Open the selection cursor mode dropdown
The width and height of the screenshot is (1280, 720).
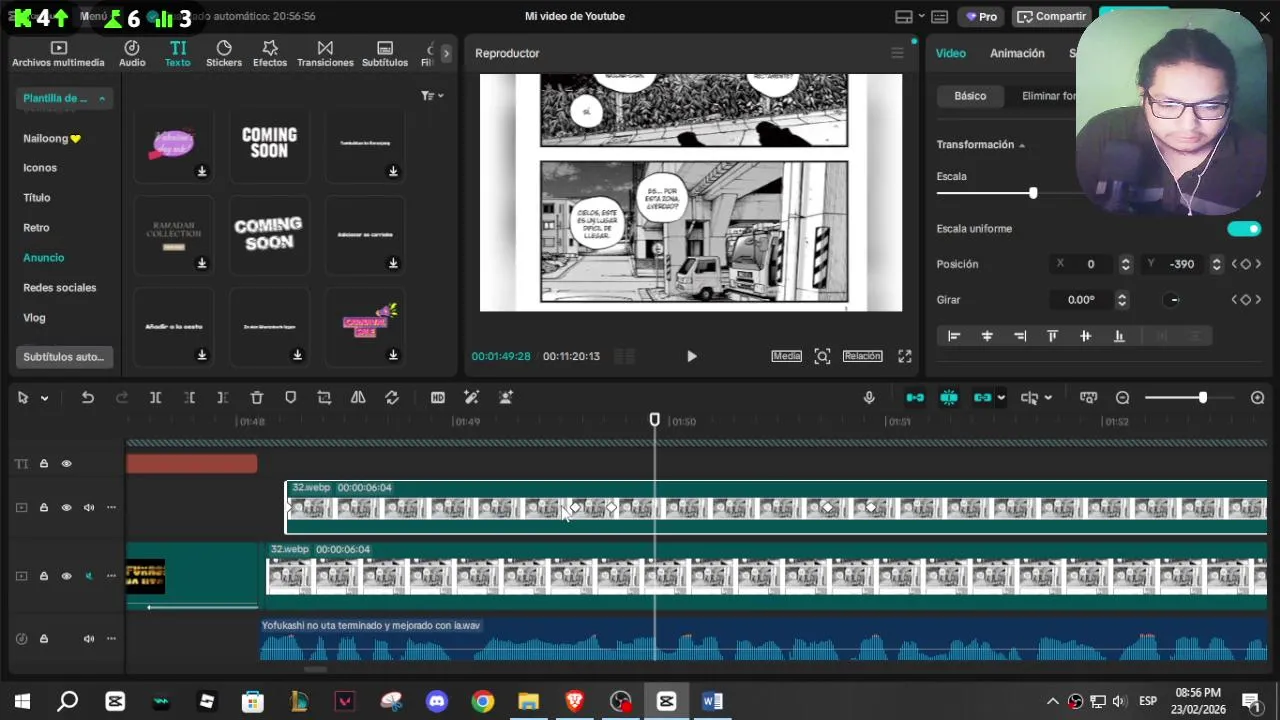[x=45, y=398]
